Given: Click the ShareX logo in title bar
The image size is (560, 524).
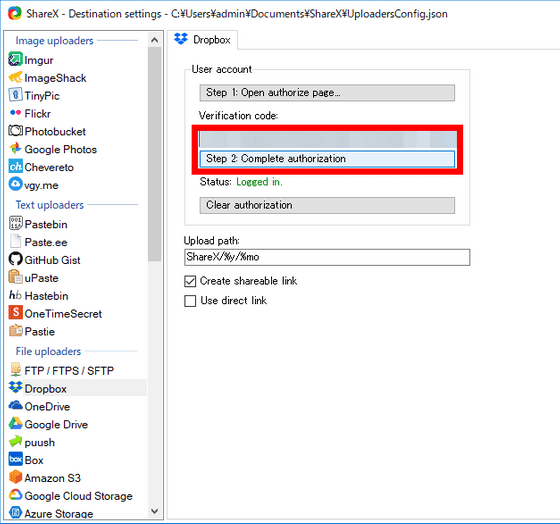Looking at the screenshot, I should (x=15, y=14).
